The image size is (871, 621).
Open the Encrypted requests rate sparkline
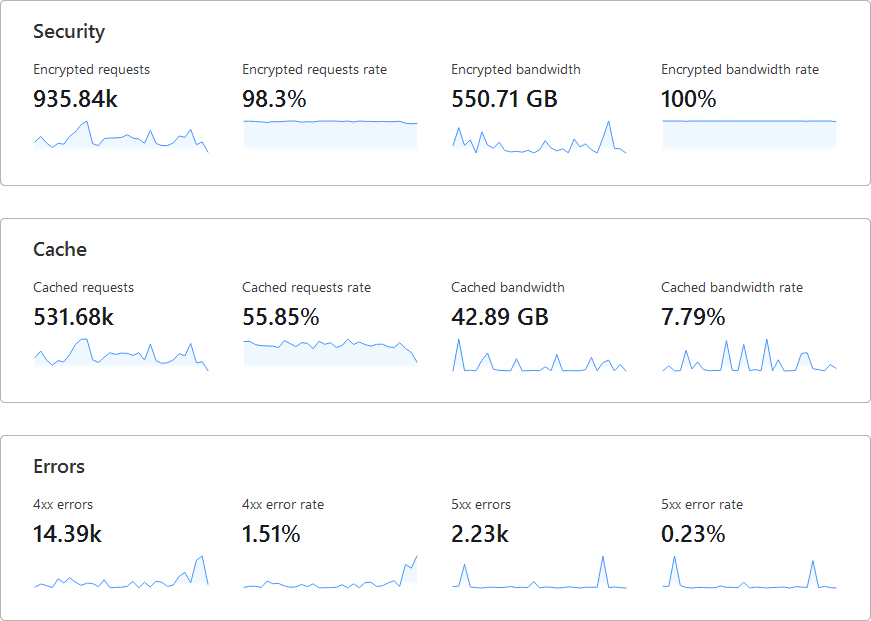(330, 135)
